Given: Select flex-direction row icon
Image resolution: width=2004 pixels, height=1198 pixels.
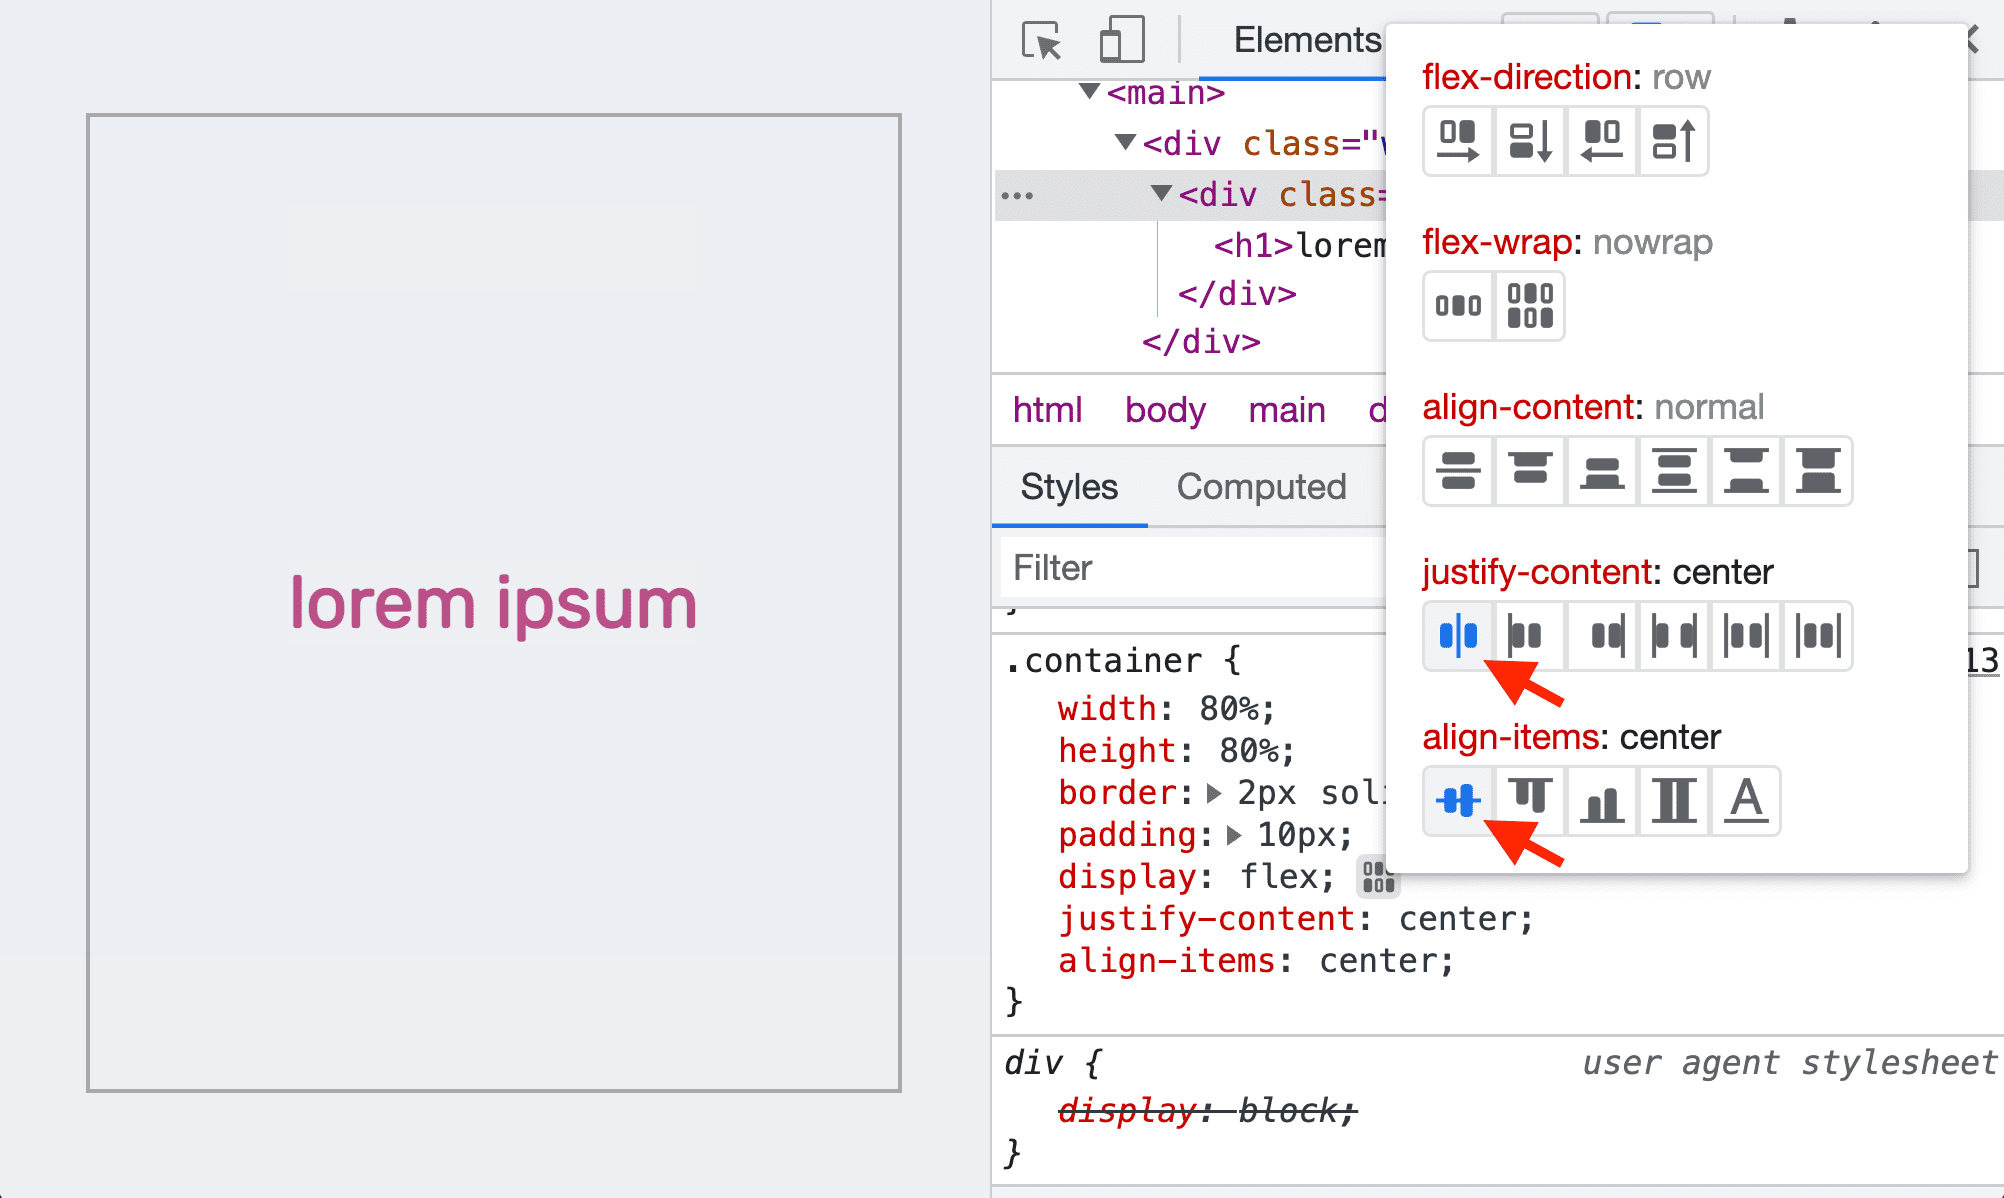Looking at the screenshot, I should (1458, 140).
